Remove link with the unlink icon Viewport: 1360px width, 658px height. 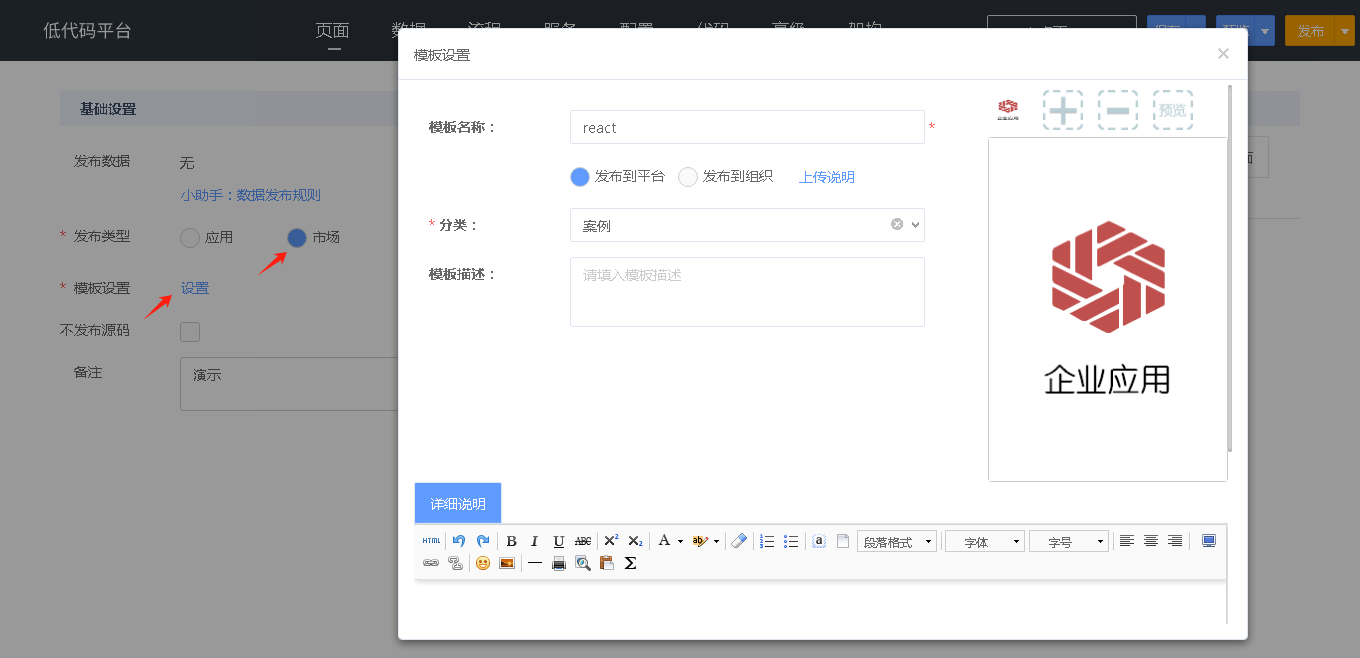[x=455, y=563]
